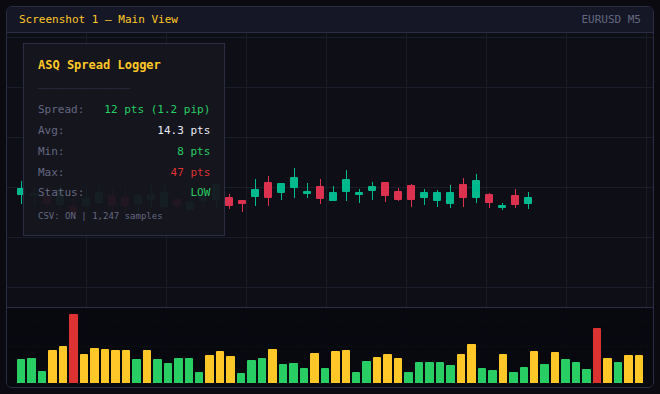Screen dimensions: 660x394
Task: Click the "47 pts" maximum value
Action: (x=190, y=172)
